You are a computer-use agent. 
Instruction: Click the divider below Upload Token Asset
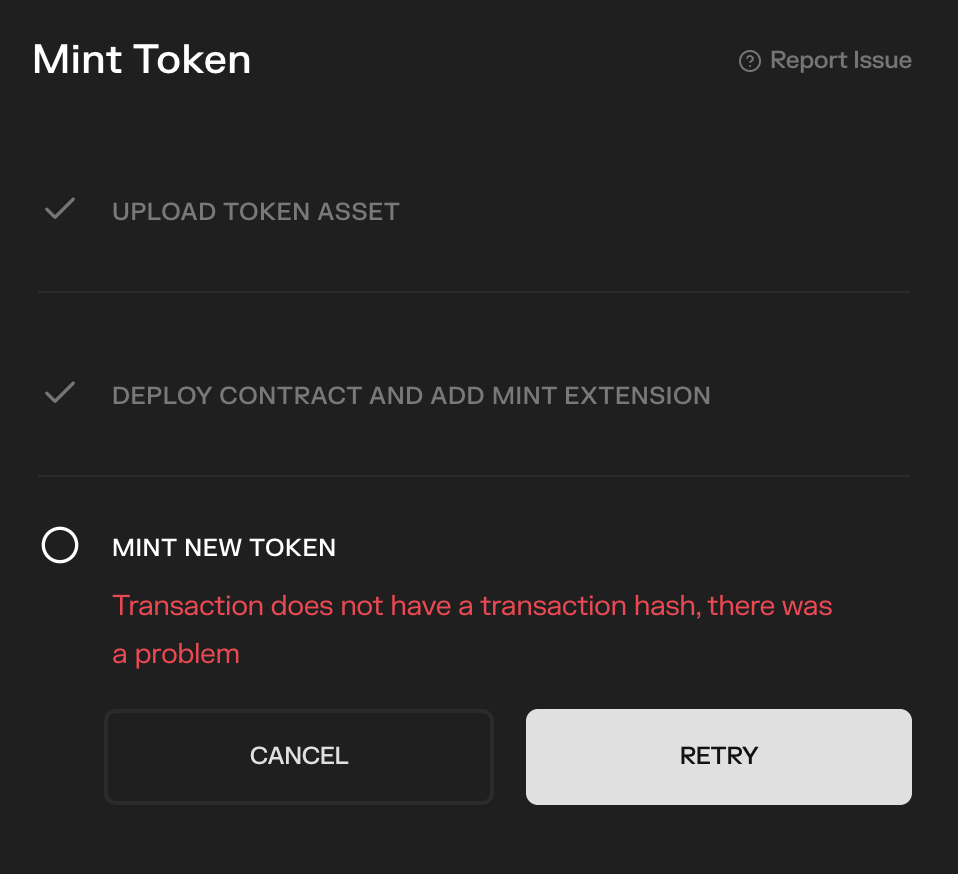click(x=473, y=292)
